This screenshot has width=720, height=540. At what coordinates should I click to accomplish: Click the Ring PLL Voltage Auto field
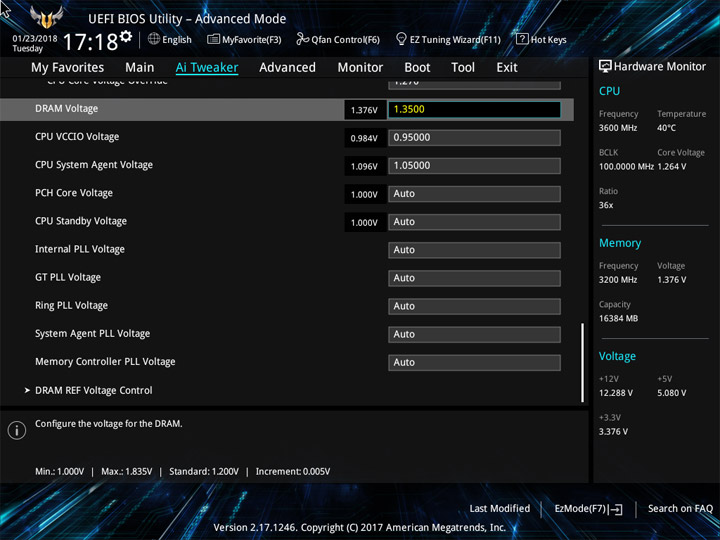[x=474, y=306]
